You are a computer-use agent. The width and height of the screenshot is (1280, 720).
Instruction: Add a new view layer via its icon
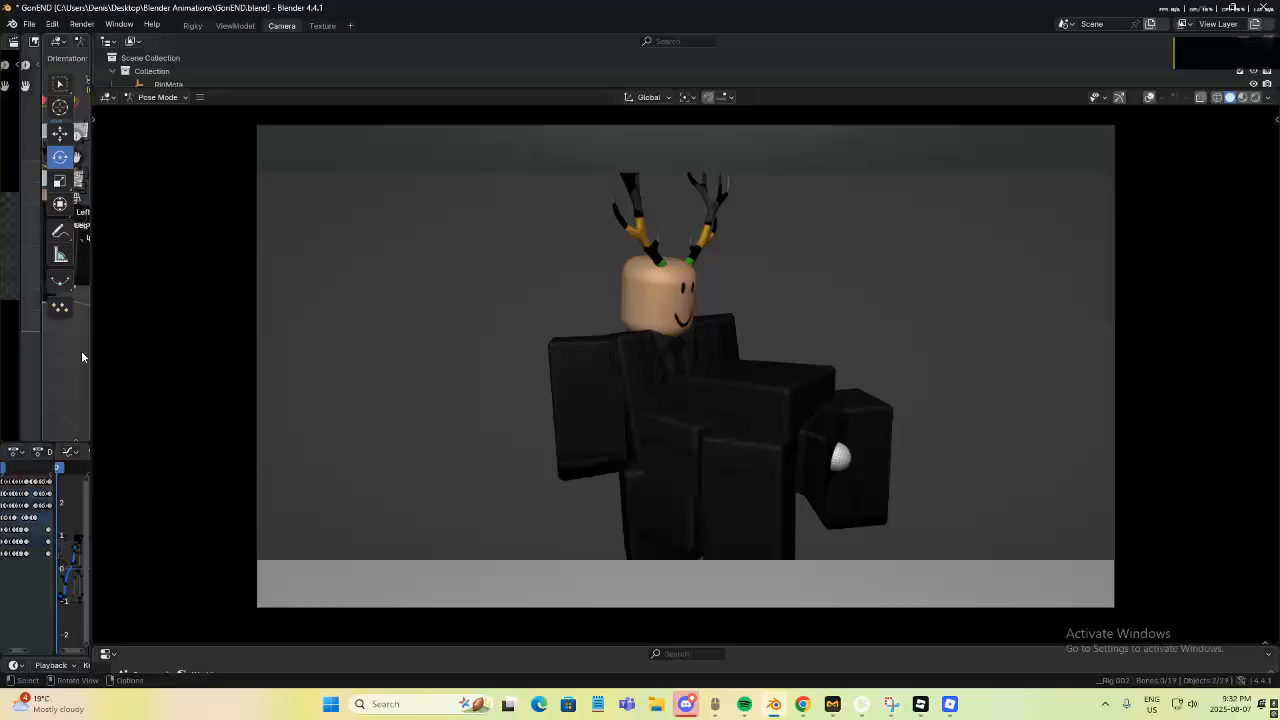tap(1255, 24)
